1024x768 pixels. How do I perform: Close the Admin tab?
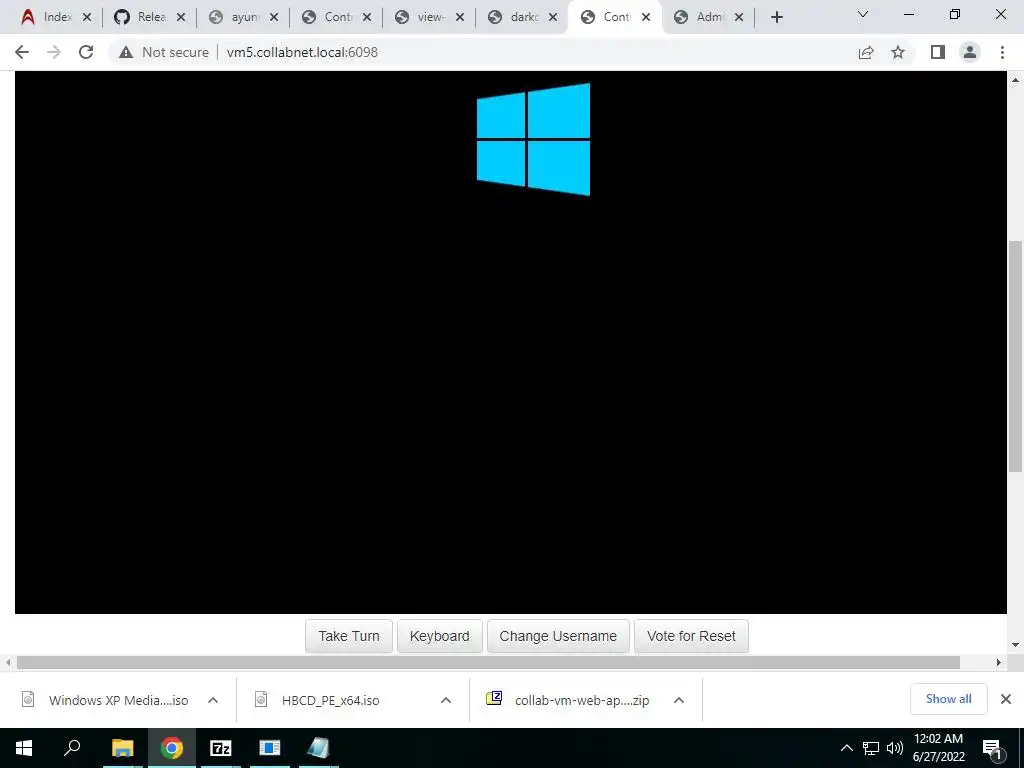point(739,17)
